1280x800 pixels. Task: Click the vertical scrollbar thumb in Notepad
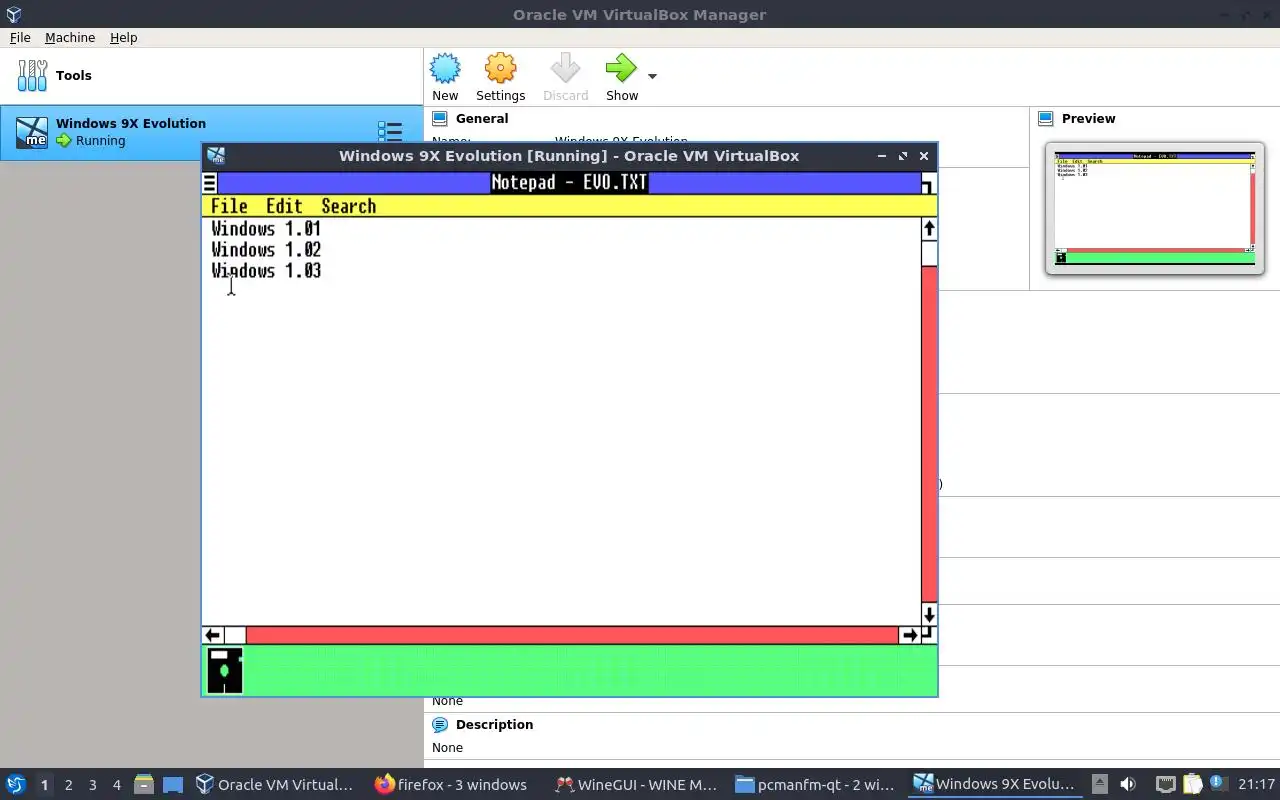click(929, 253)
